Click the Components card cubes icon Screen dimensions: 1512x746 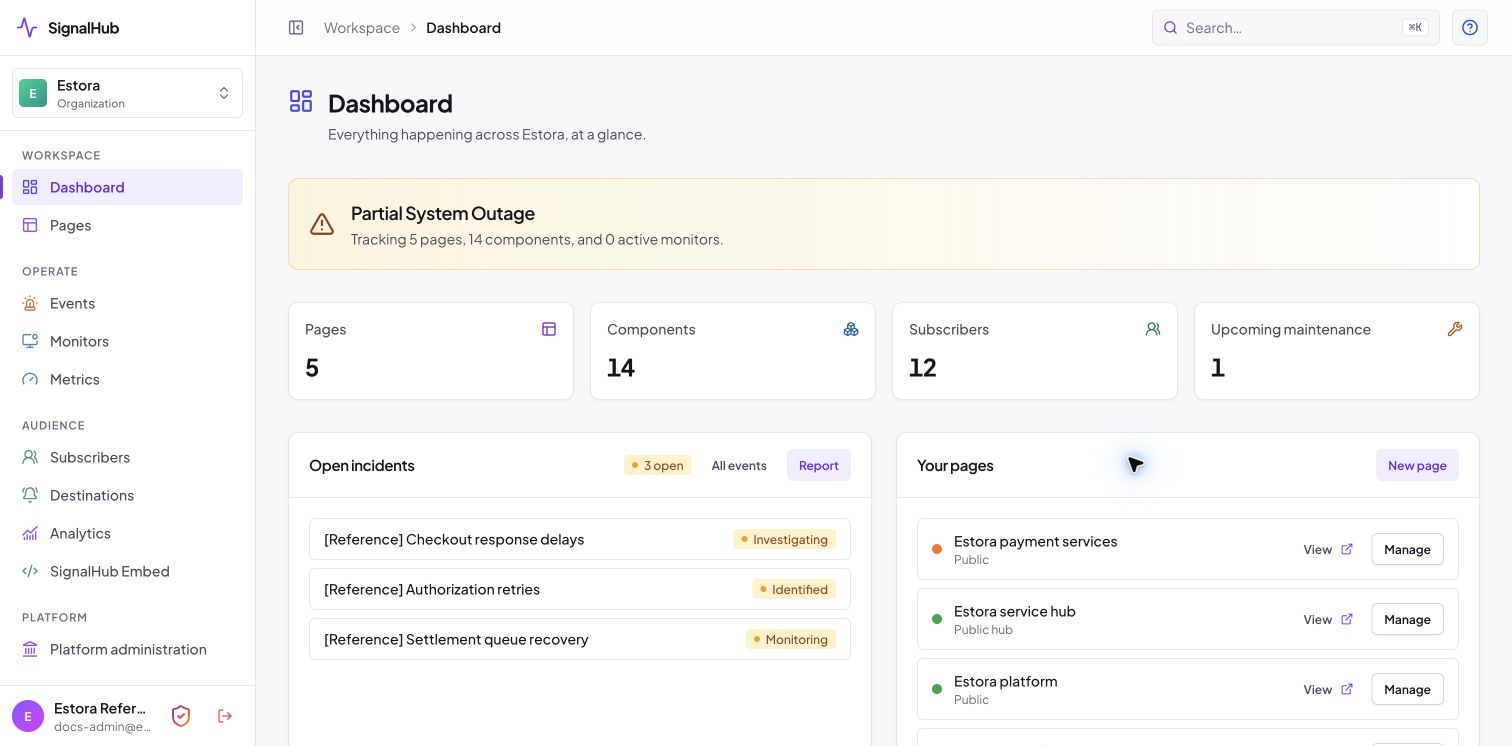(851, 329)
